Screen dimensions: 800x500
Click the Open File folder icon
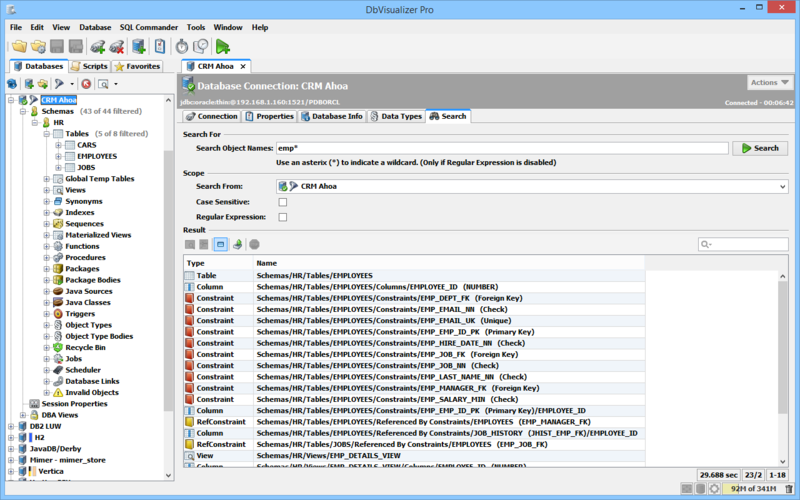pos(19,47)
